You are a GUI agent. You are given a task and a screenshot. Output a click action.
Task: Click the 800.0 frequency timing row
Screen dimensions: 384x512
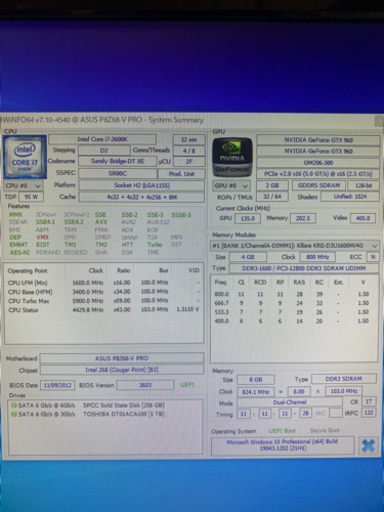point(292,294)
